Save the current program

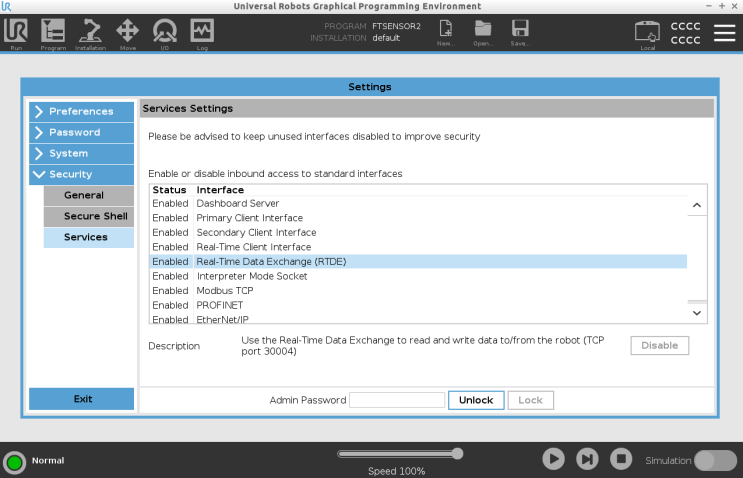click(x=520, y=32)
